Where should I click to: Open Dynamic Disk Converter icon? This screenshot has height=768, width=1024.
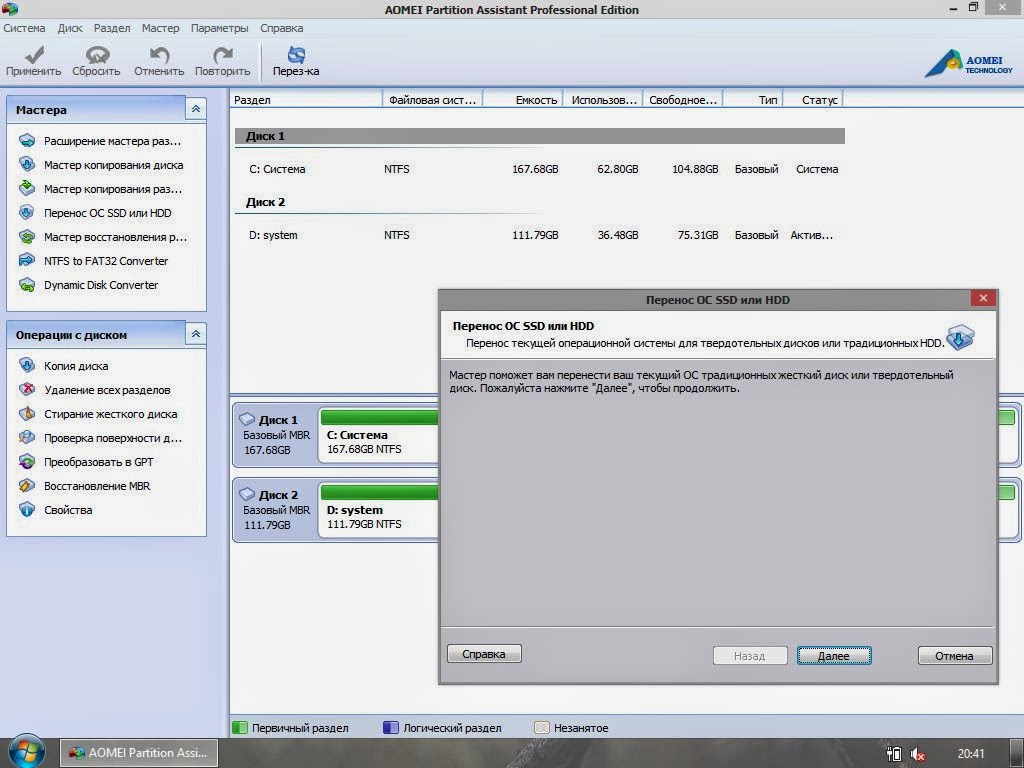27,285
